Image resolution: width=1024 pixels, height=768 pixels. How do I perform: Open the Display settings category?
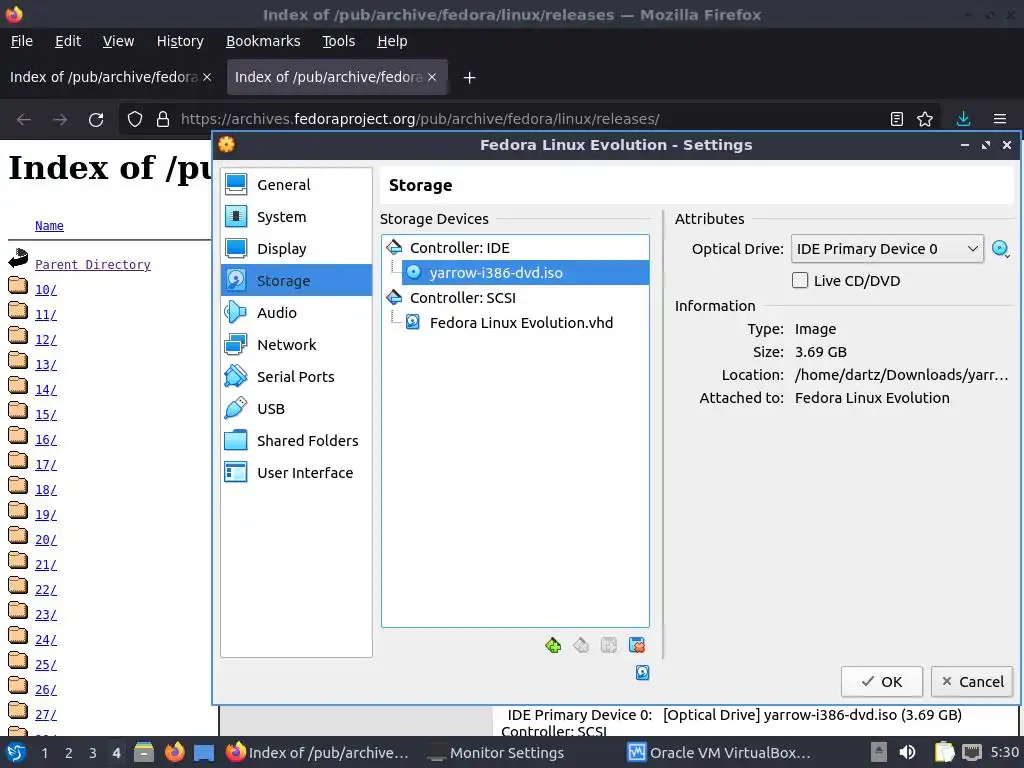296,249
